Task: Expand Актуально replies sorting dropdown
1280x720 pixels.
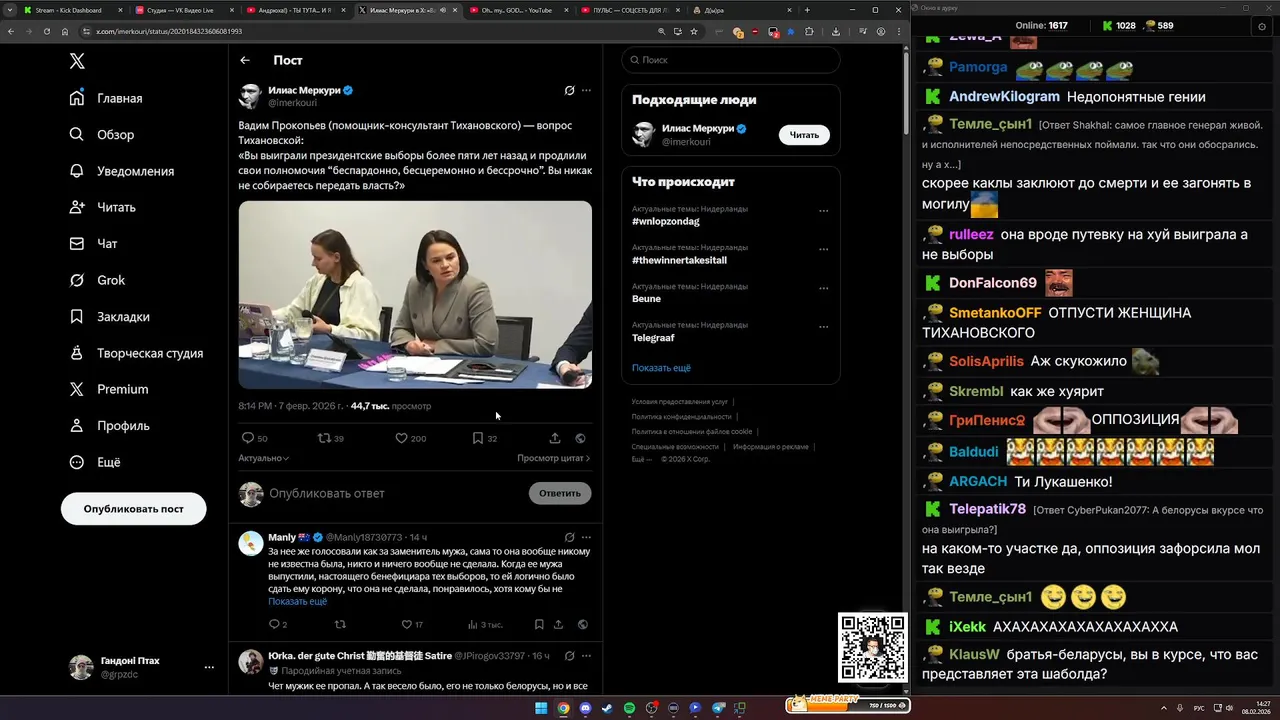Action: tap(264, 458)
